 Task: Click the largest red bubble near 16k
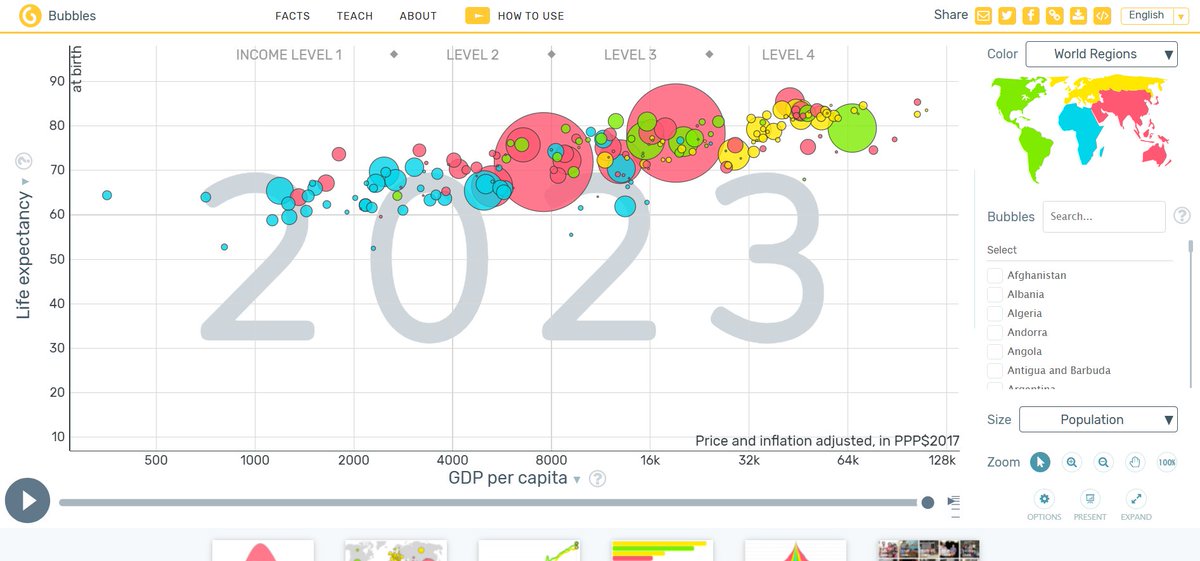point(676,133)
